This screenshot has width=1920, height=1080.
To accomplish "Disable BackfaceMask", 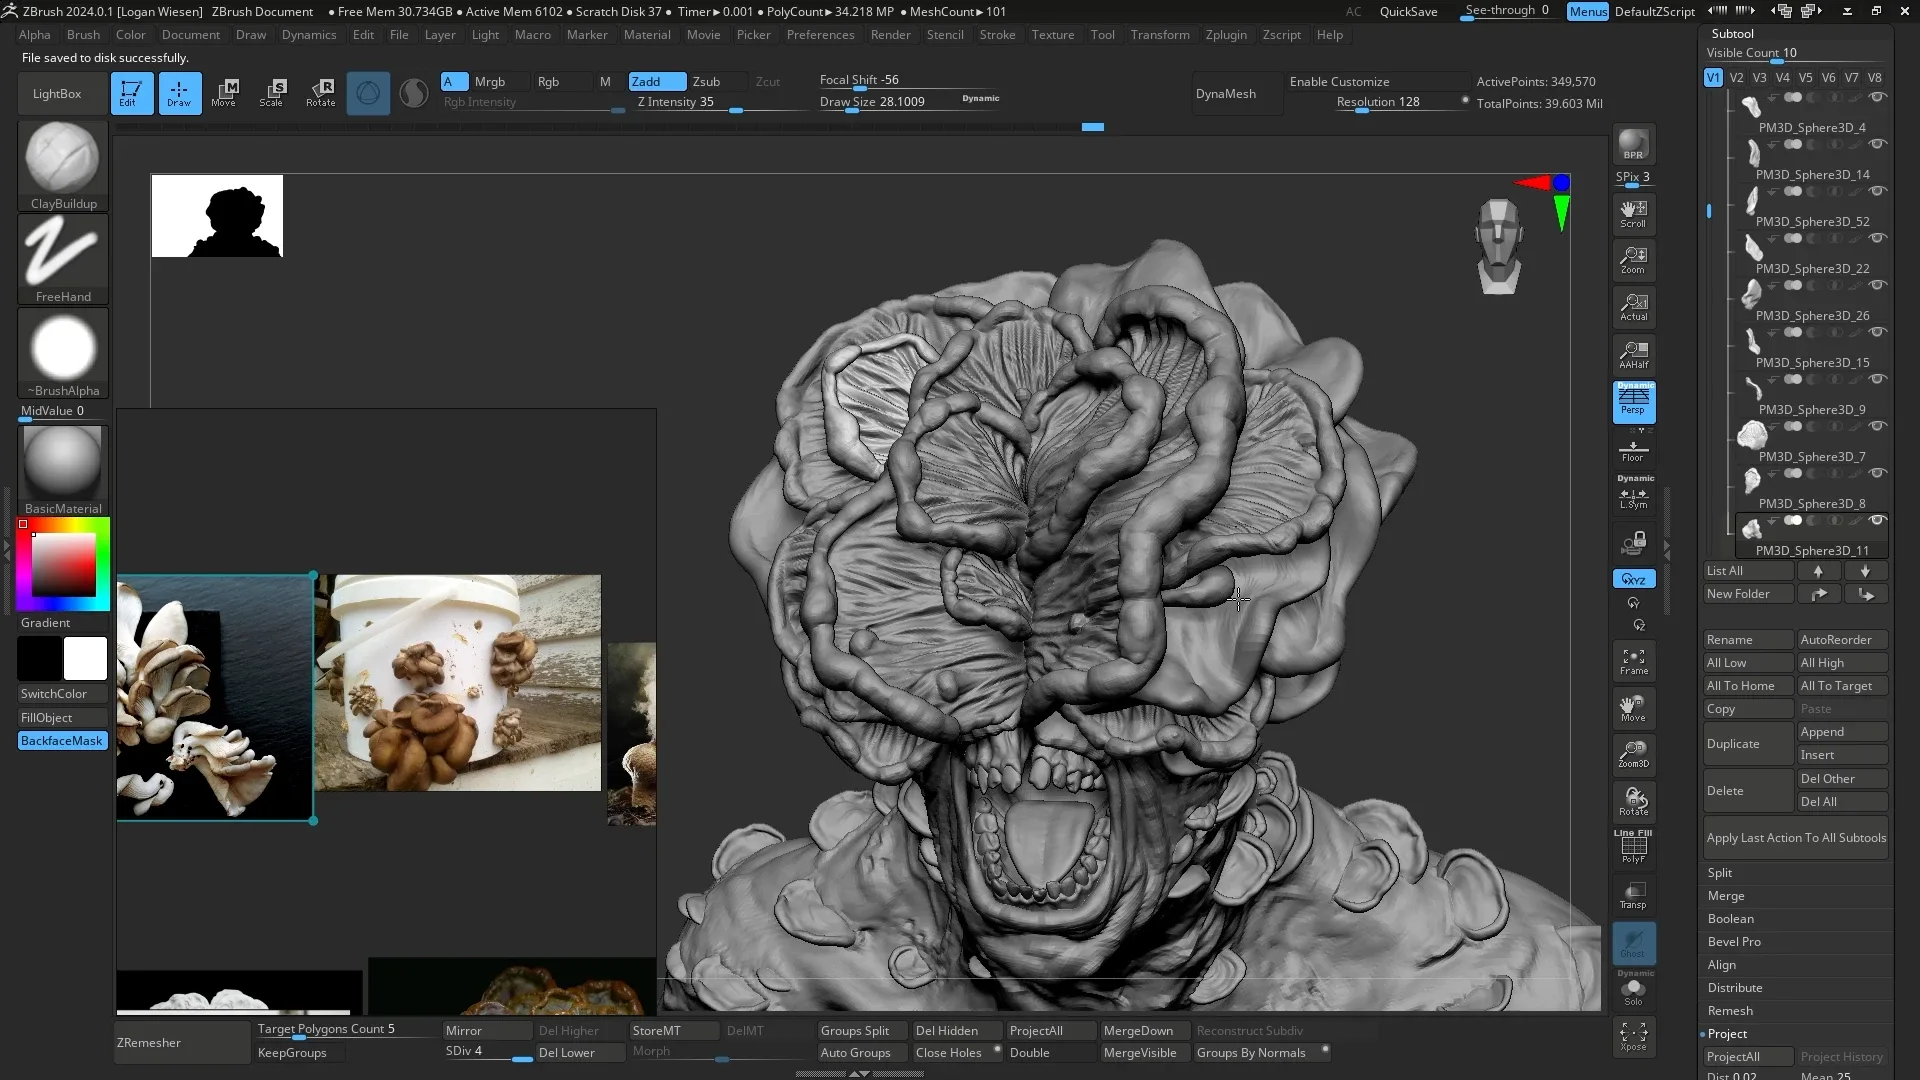I will [x=62, y=740].
